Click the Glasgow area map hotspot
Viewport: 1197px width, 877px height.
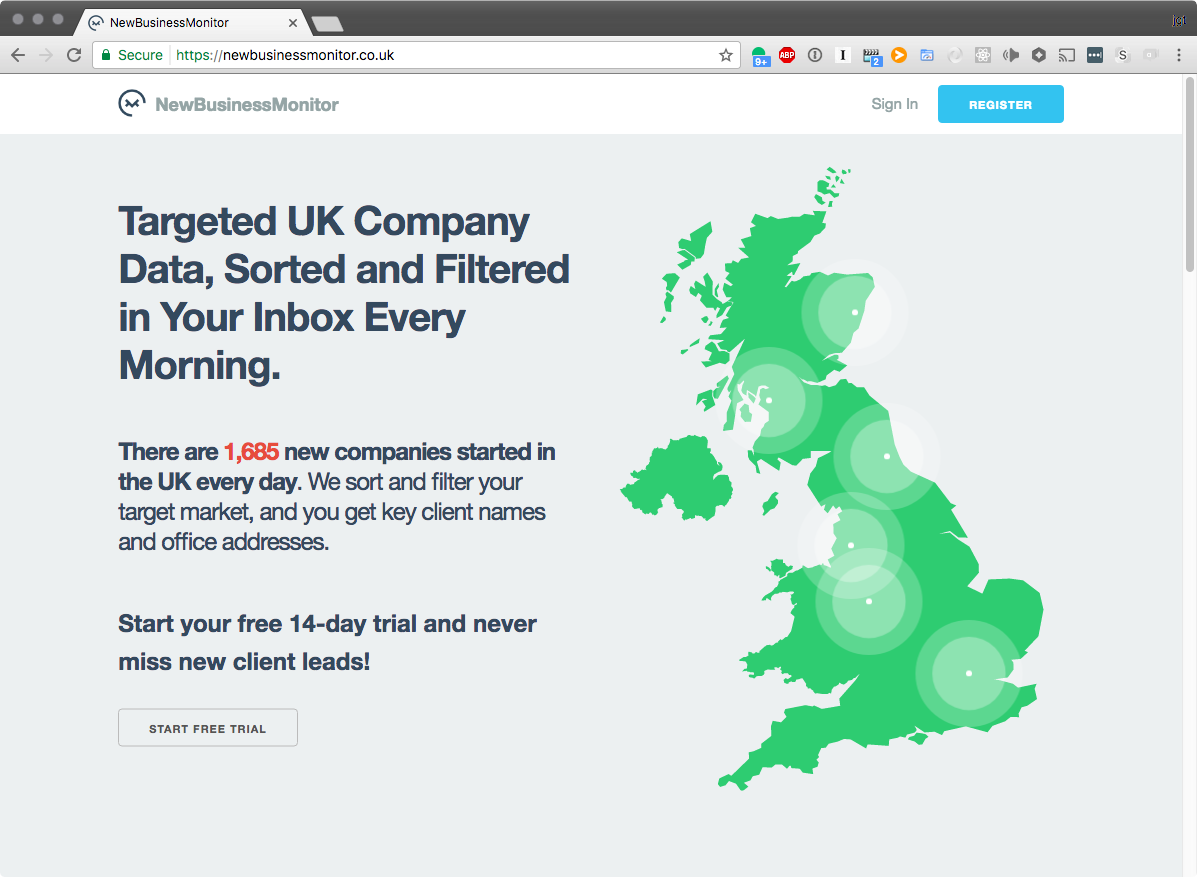[x=769, y=400]
